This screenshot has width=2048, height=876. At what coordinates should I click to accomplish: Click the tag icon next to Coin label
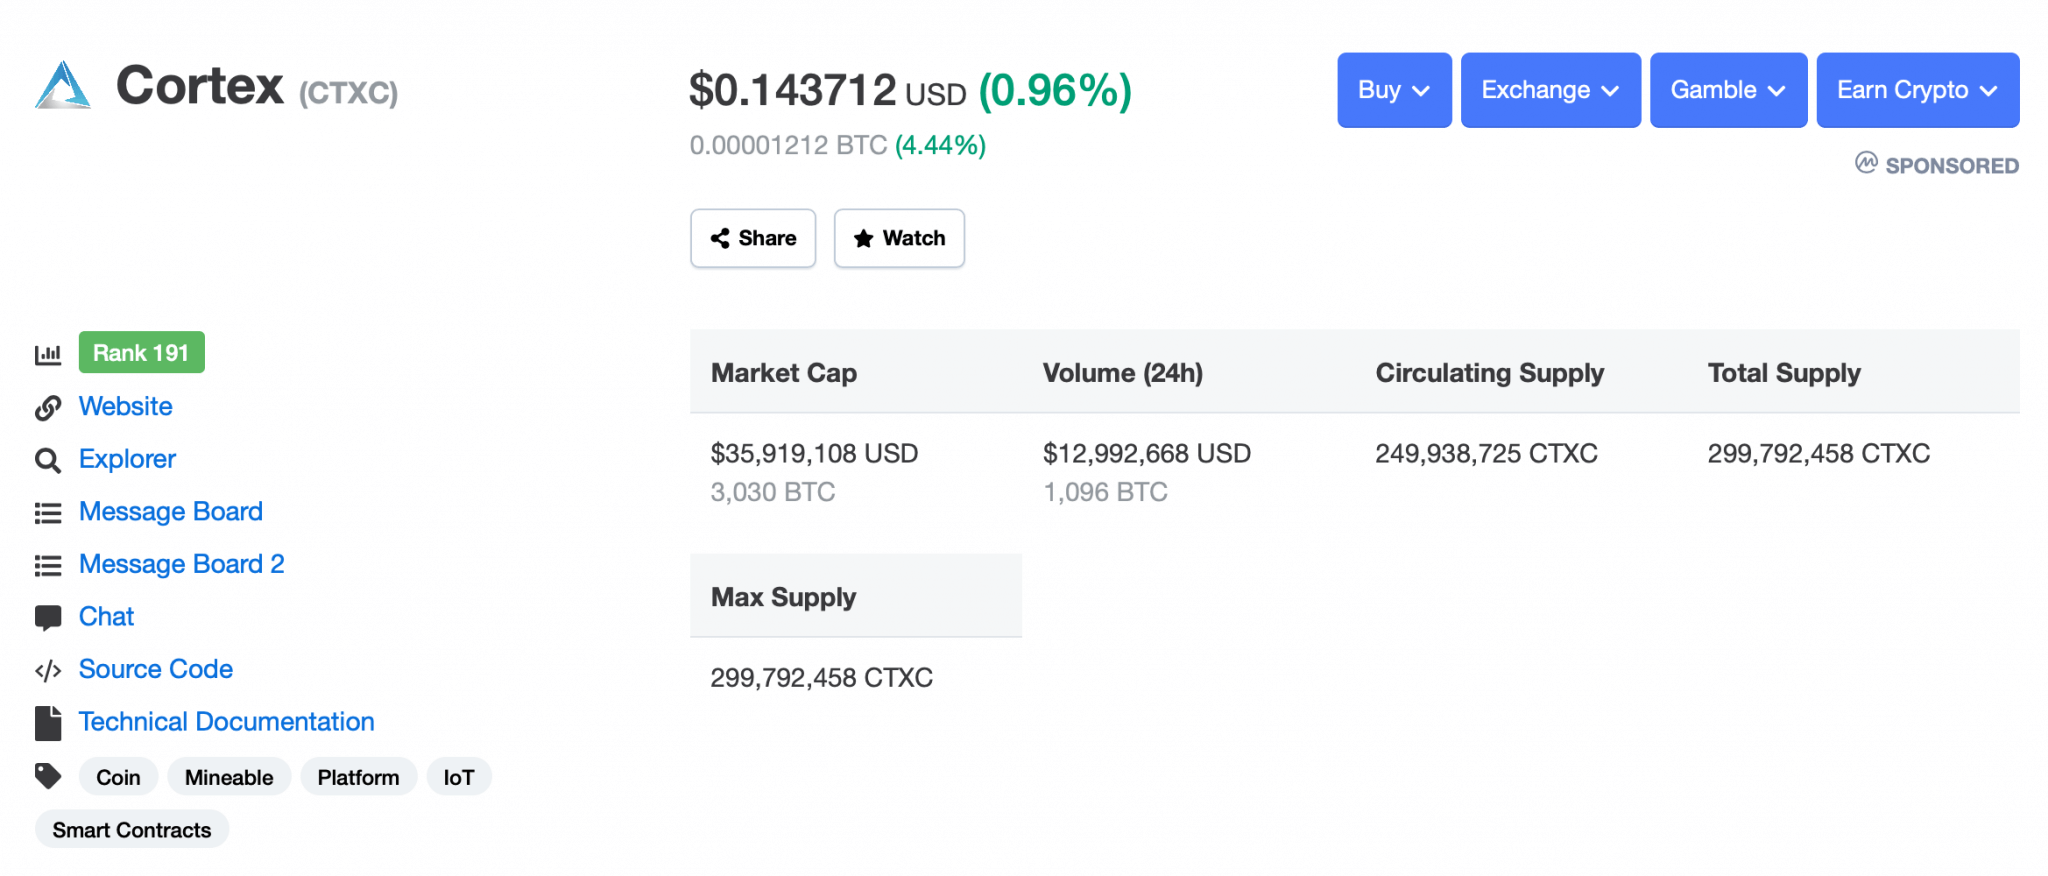point(48,775)
